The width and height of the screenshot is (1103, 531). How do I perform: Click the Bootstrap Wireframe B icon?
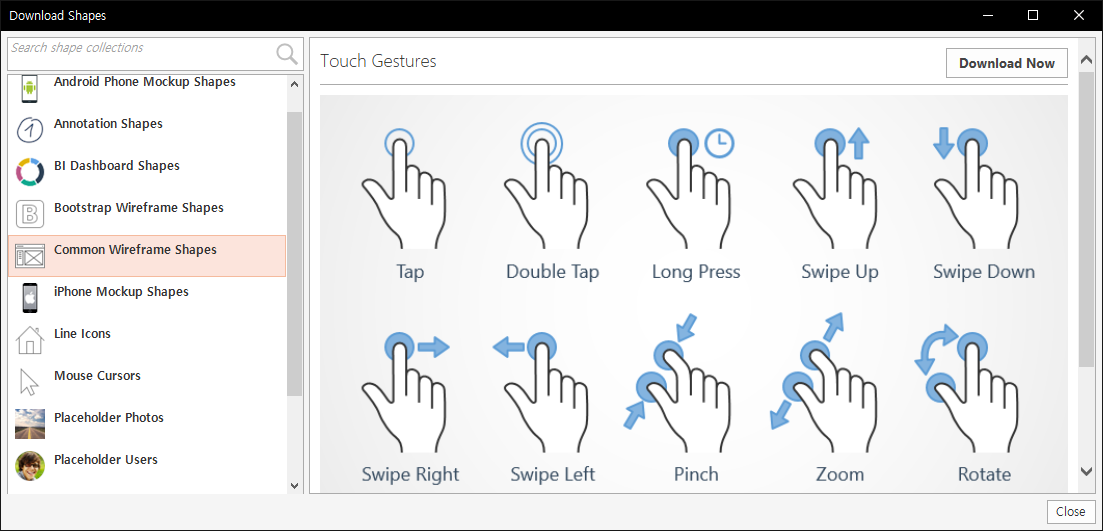pyautogui.click(x=30, y=214)
